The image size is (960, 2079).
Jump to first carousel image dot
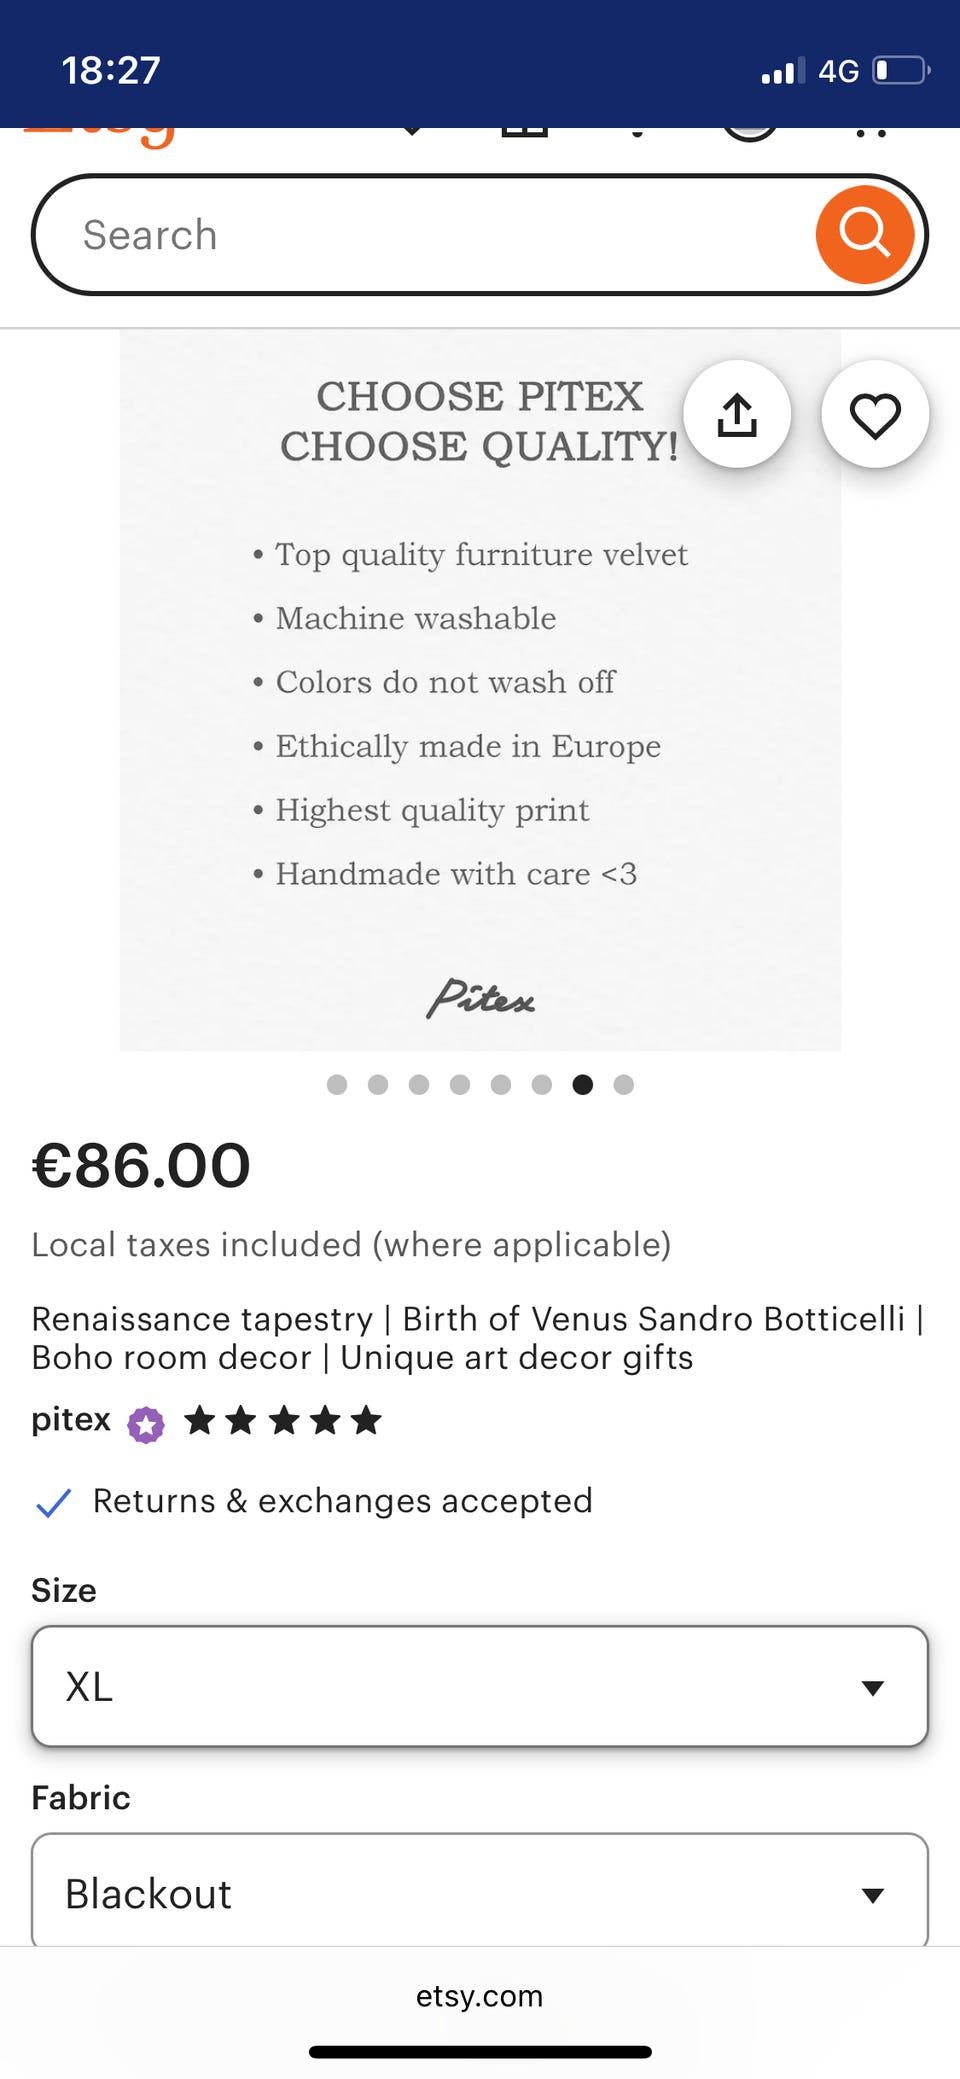point(337,1085)
